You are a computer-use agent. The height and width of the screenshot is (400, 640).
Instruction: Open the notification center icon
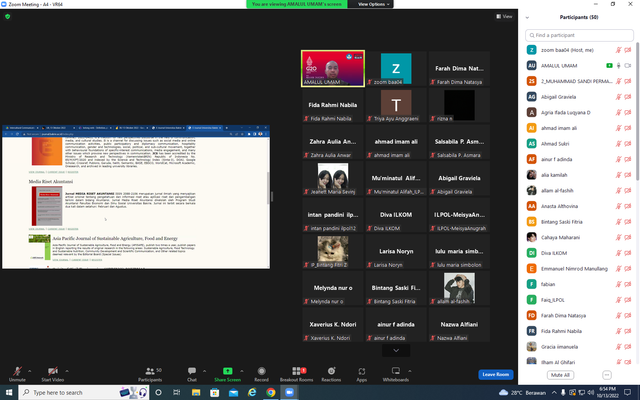[x=627, y=392]
